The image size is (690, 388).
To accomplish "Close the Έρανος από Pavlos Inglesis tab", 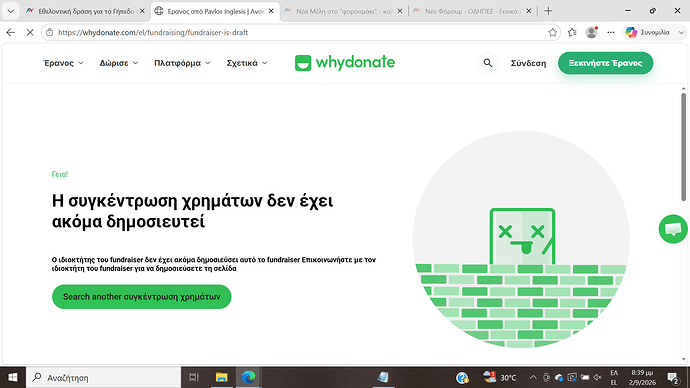I will click(271, 11).
